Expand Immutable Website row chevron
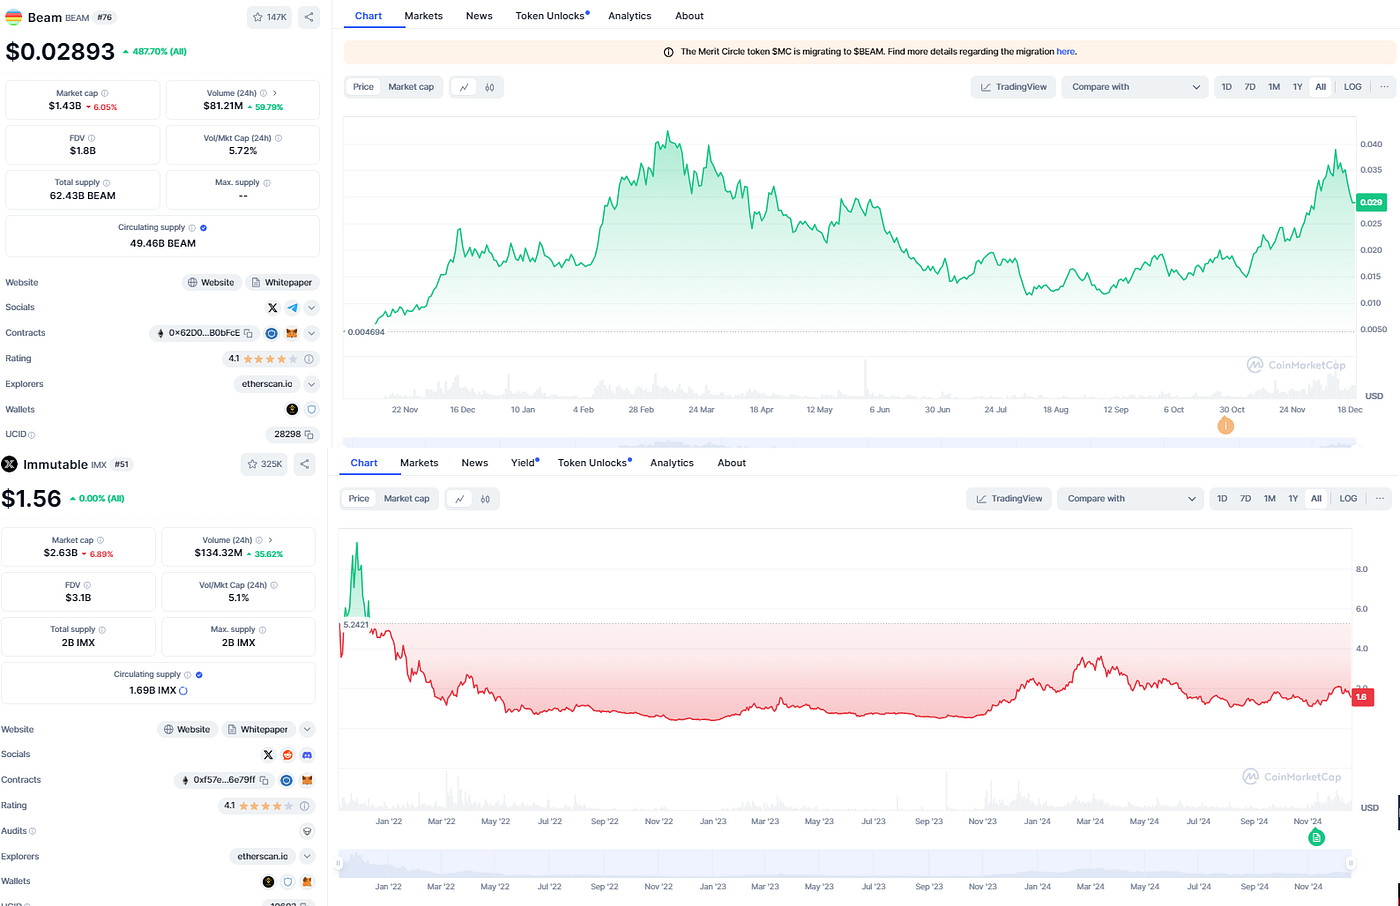This screenshot has width=1400, height=906. click(307, 730)
